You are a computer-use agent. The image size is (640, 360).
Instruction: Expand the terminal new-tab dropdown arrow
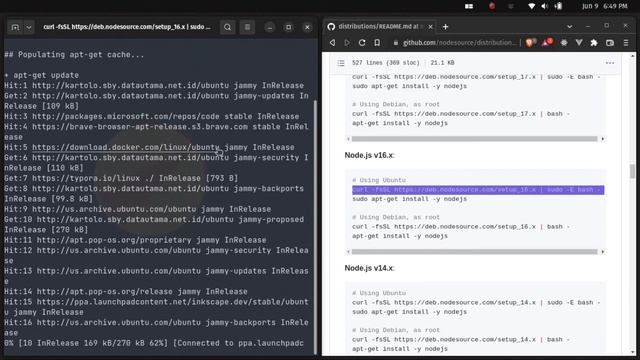pyautogui.click(x=29, y=27)
